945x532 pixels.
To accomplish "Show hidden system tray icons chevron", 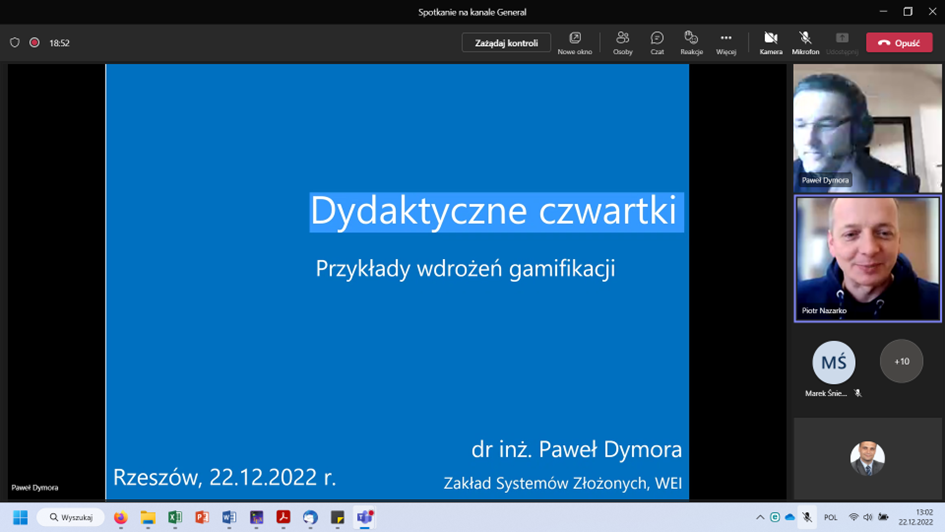I will click(x=760, y=517).
